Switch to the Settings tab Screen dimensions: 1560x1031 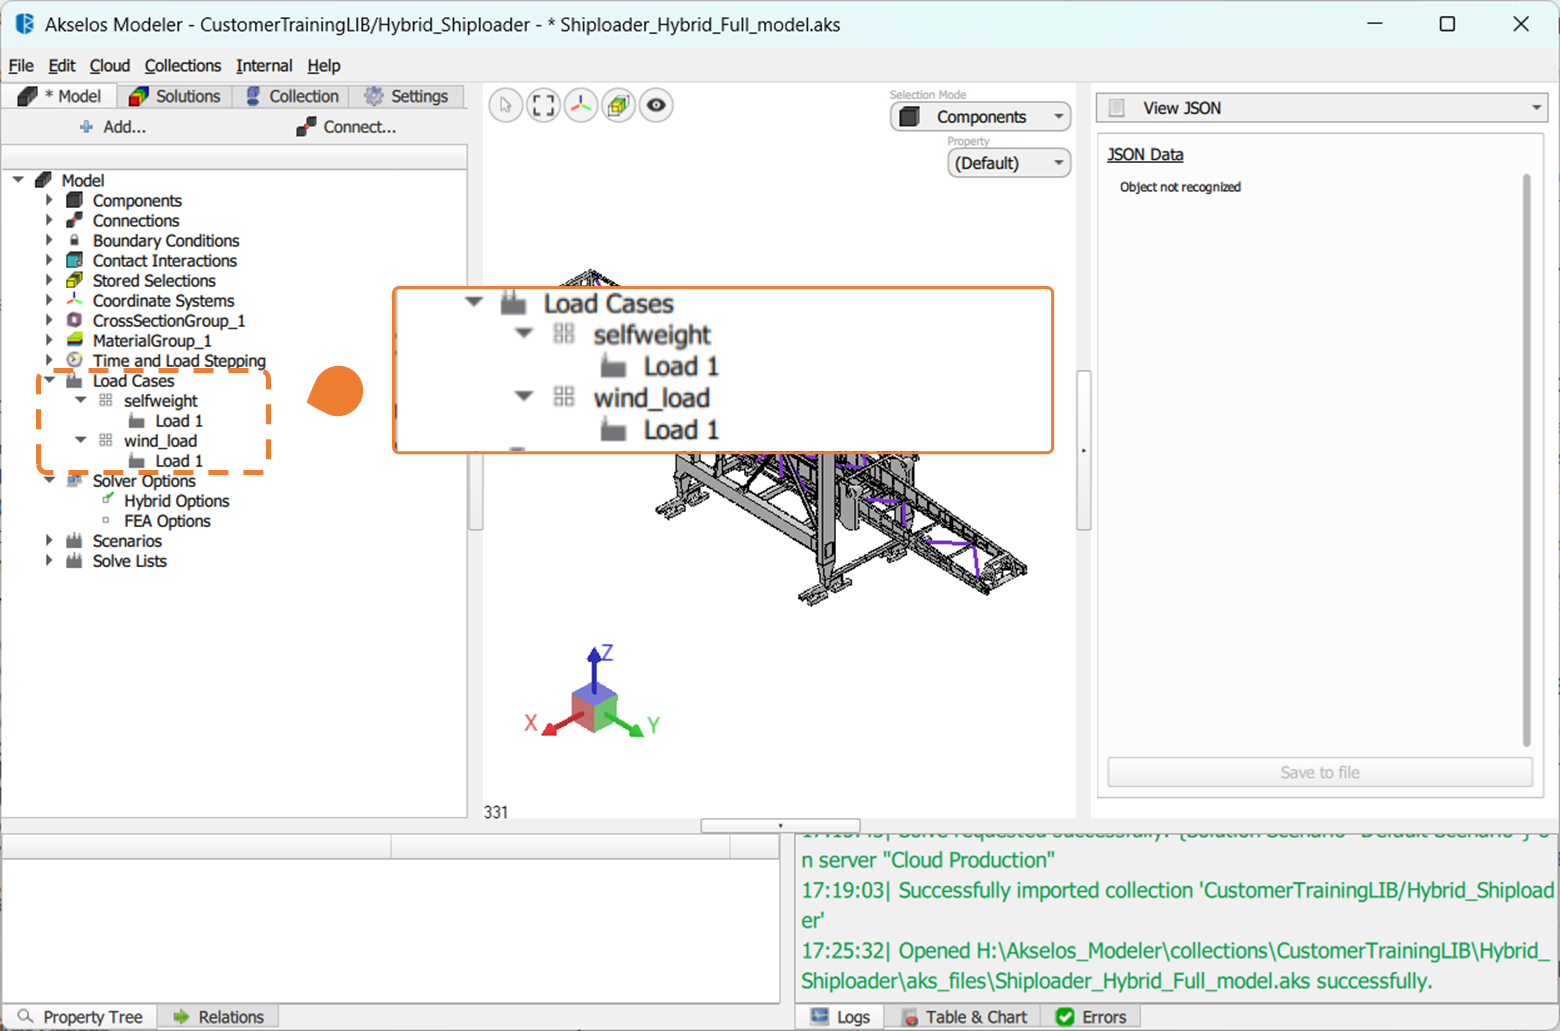tap(407, 96)
